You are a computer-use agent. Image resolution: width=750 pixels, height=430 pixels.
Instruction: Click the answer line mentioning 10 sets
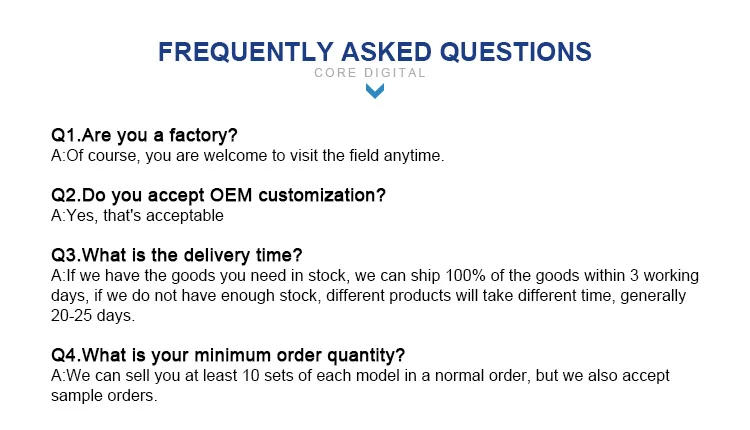pyautogui.click(x=360, y=375)
